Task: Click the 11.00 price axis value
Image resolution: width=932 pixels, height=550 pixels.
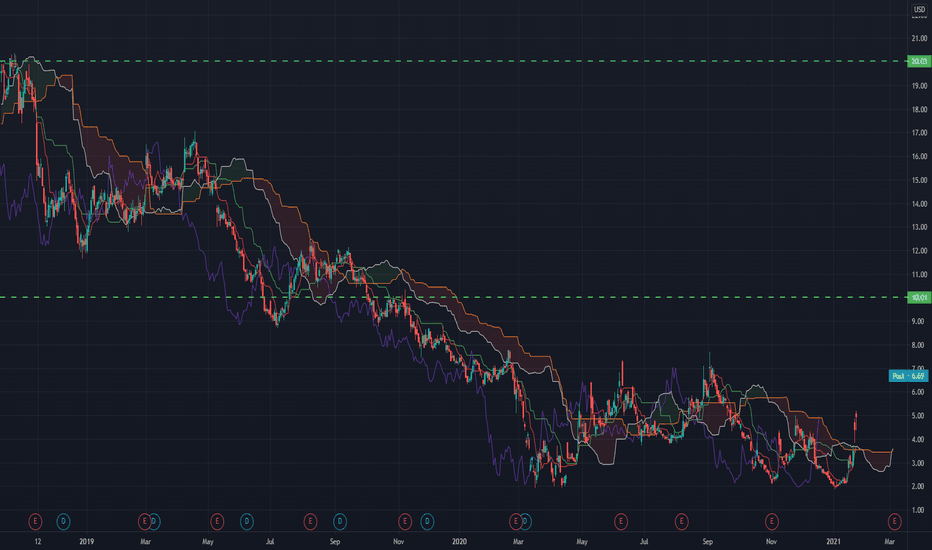Action: [x=919, y=275]
